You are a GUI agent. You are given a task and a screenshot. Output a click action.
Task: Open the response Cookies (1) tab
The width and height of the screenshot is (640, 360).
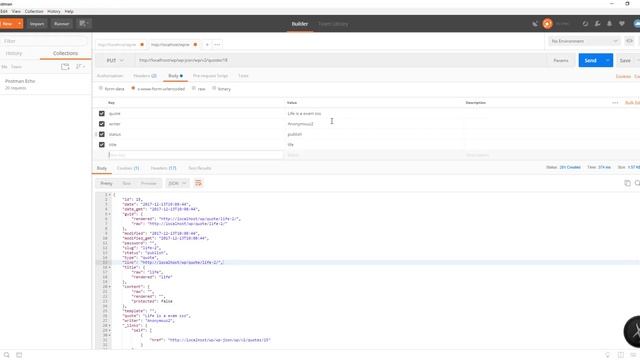[x=128, y=168]
